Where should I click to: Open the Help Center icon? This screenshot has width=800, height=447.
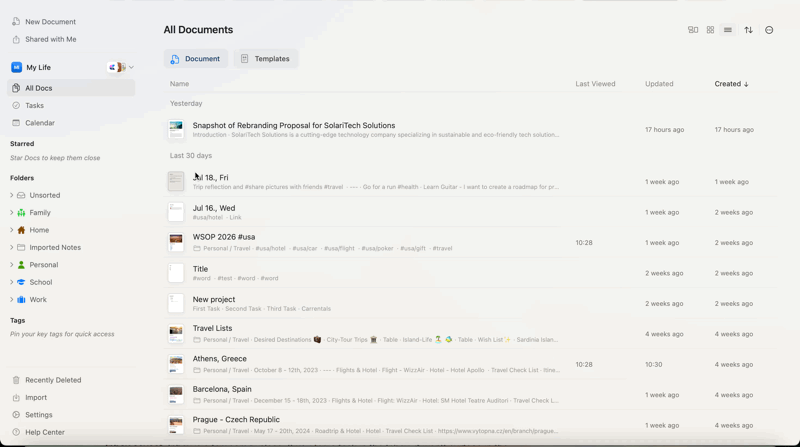[16, 432]
